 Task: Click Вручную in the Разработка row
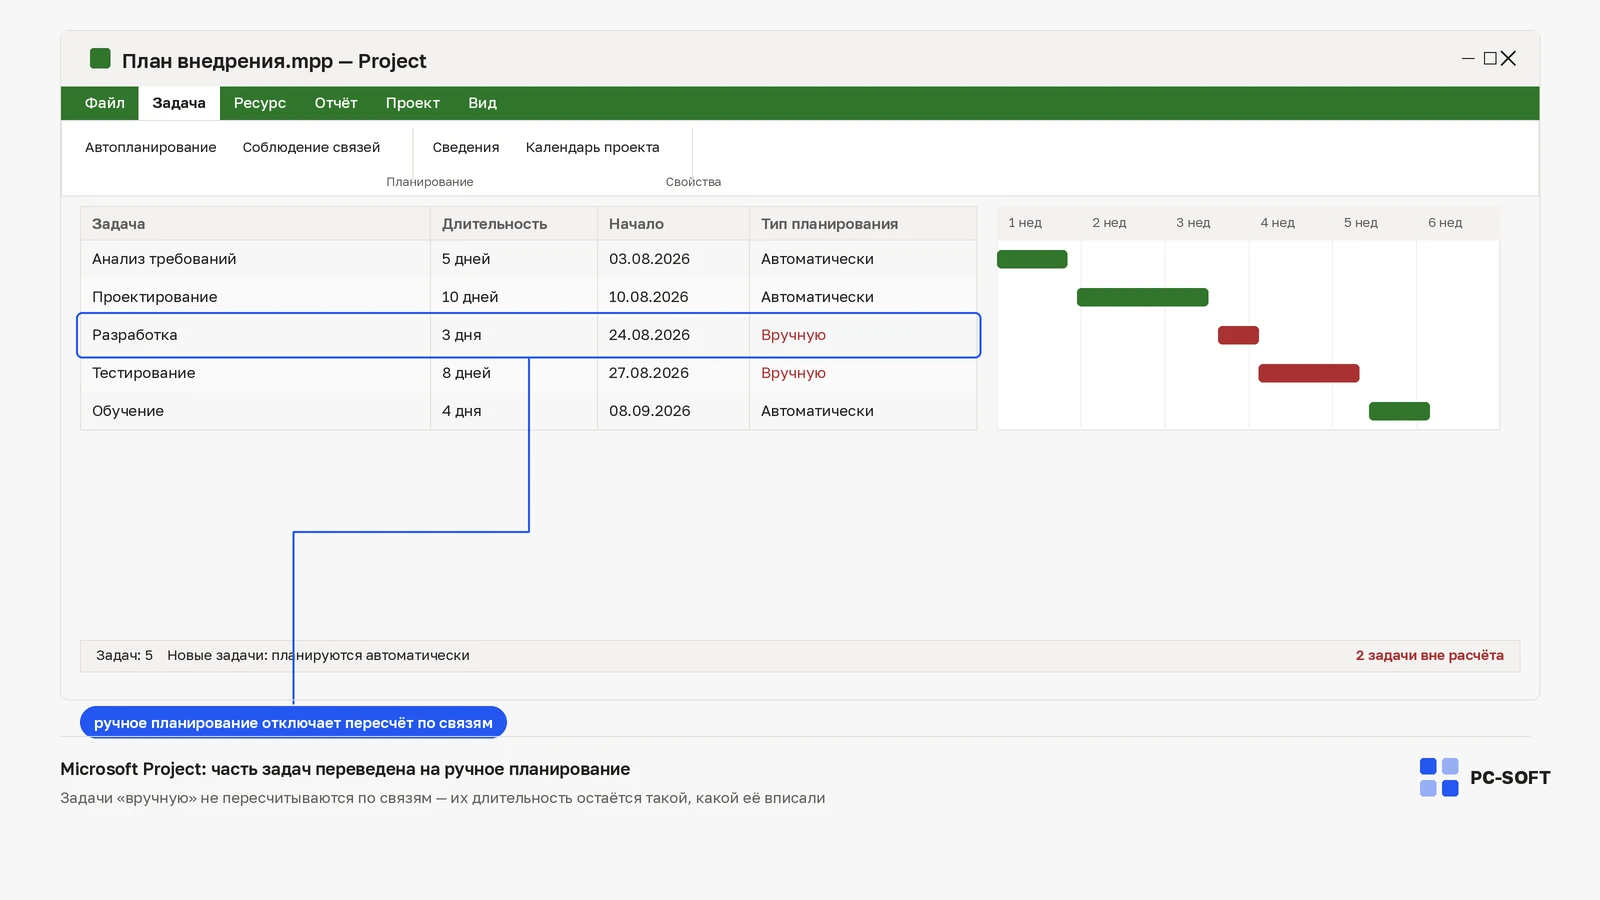coord(793,335)
